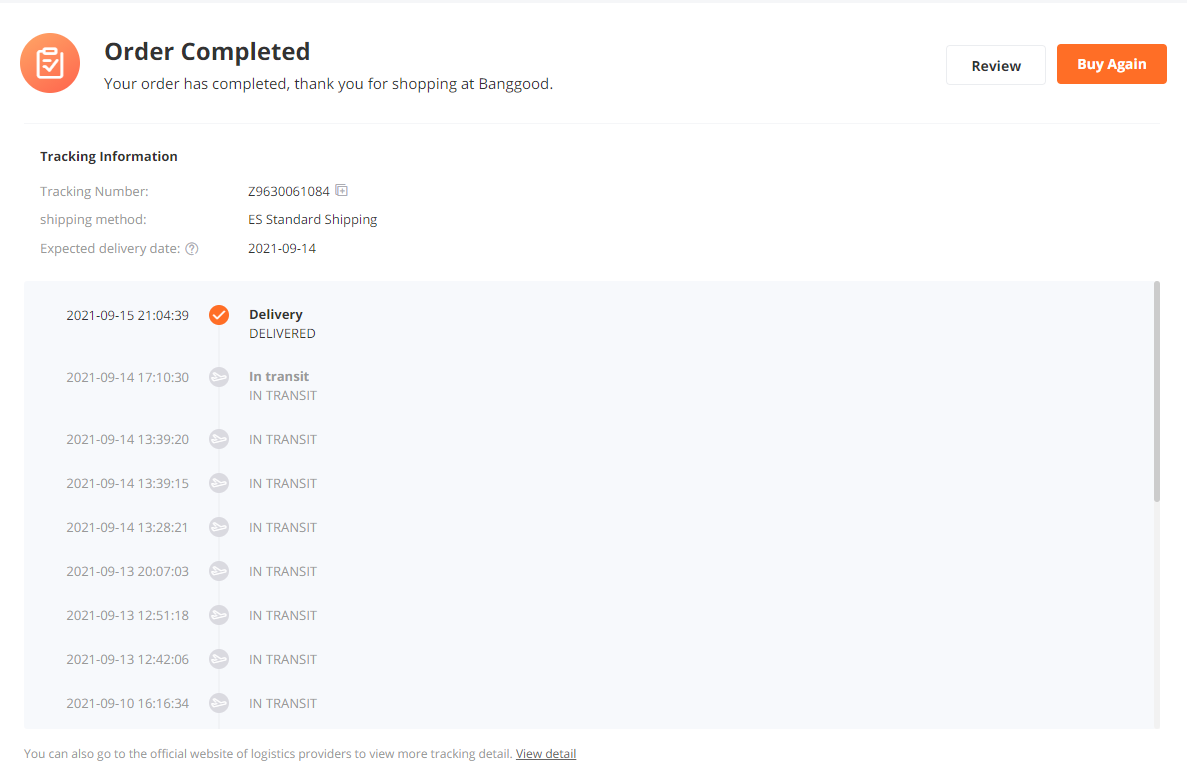
Task: Click the tracking list vertical scrollbar
Action: [1157, 391]
